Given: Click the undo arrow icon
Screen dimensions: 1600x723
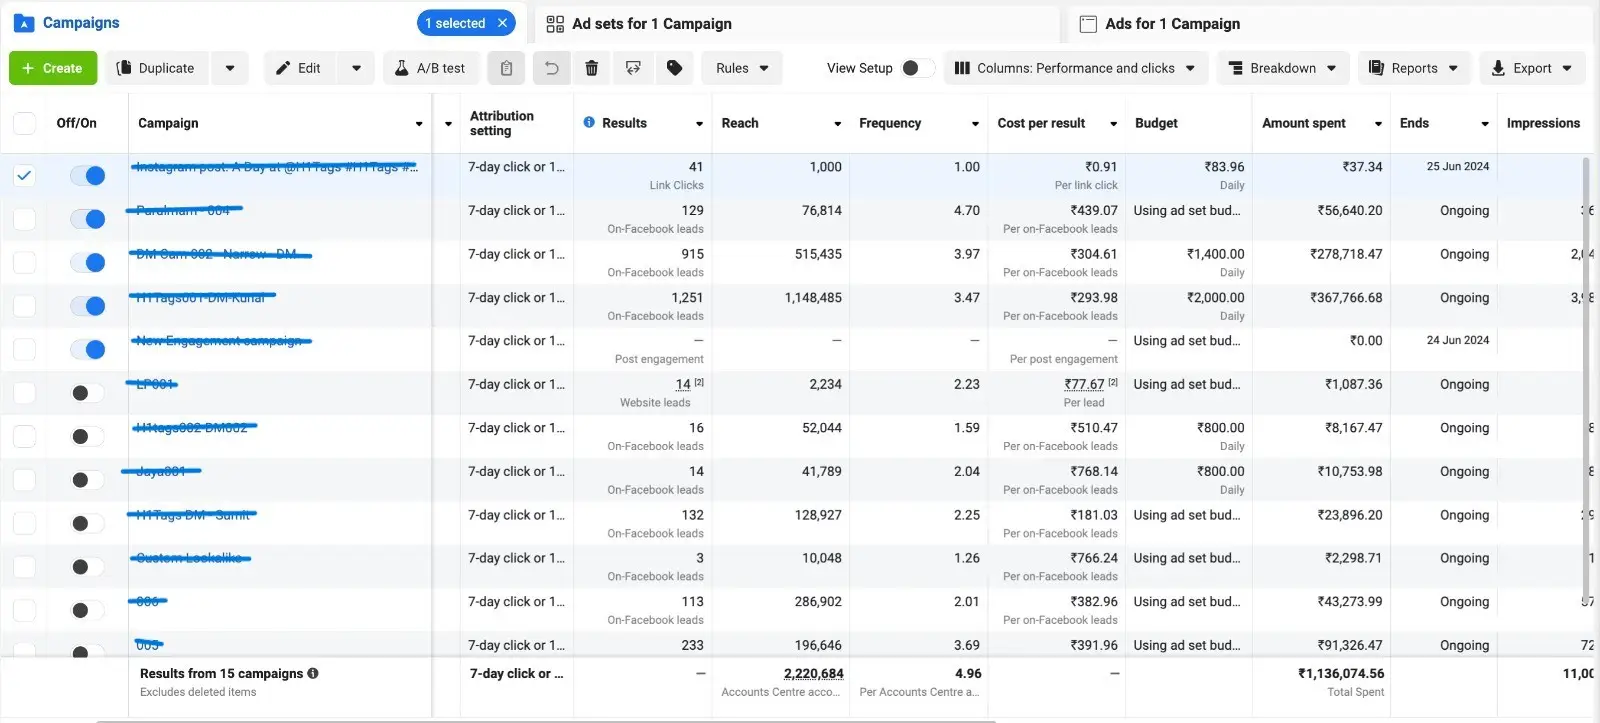Looking at the screenshot, I should coord(551,68).
